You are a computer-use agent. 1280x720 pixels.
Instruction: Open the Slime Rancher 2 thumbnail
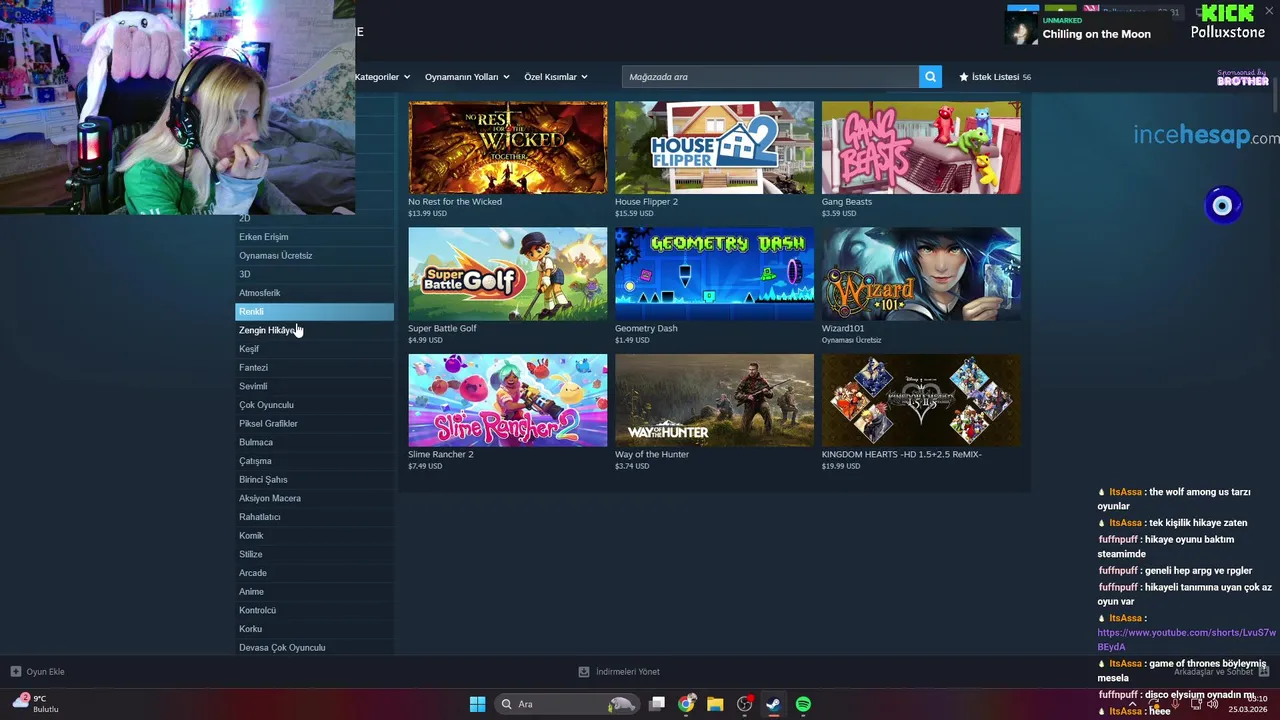click(x=507, y=400)
